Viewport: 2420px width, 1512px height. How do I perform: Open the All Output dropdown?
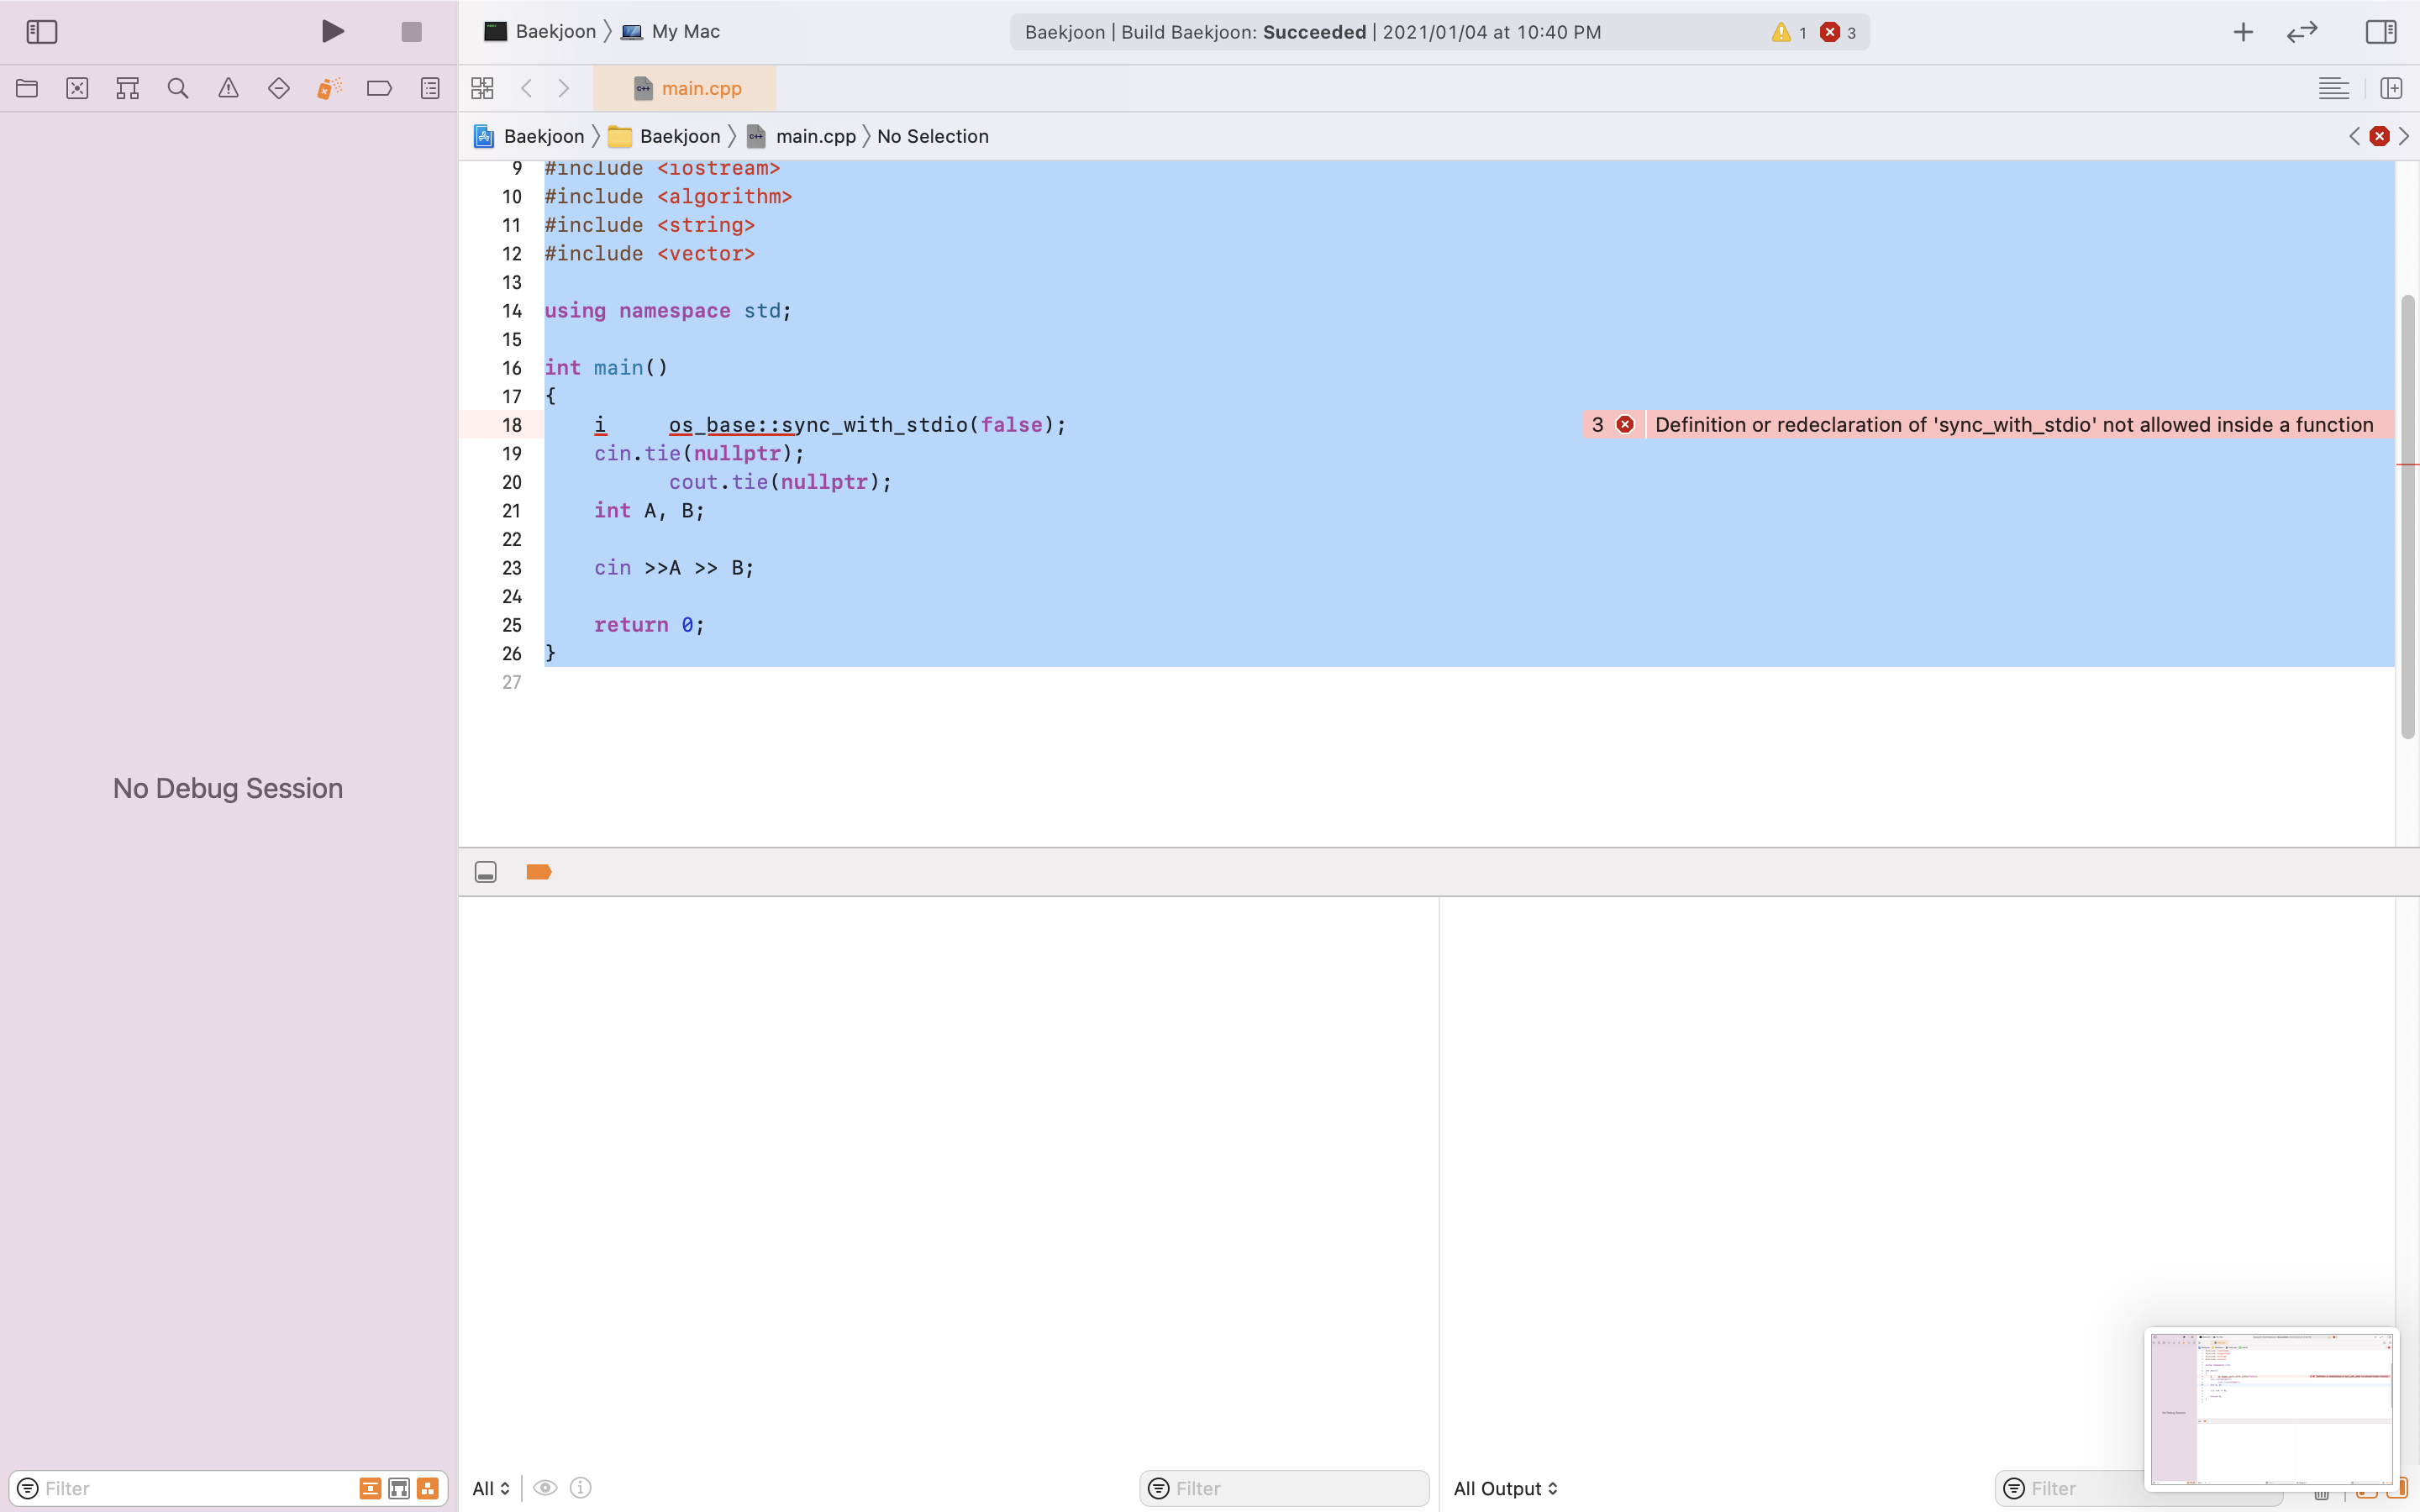(x=1505, y=1488)
